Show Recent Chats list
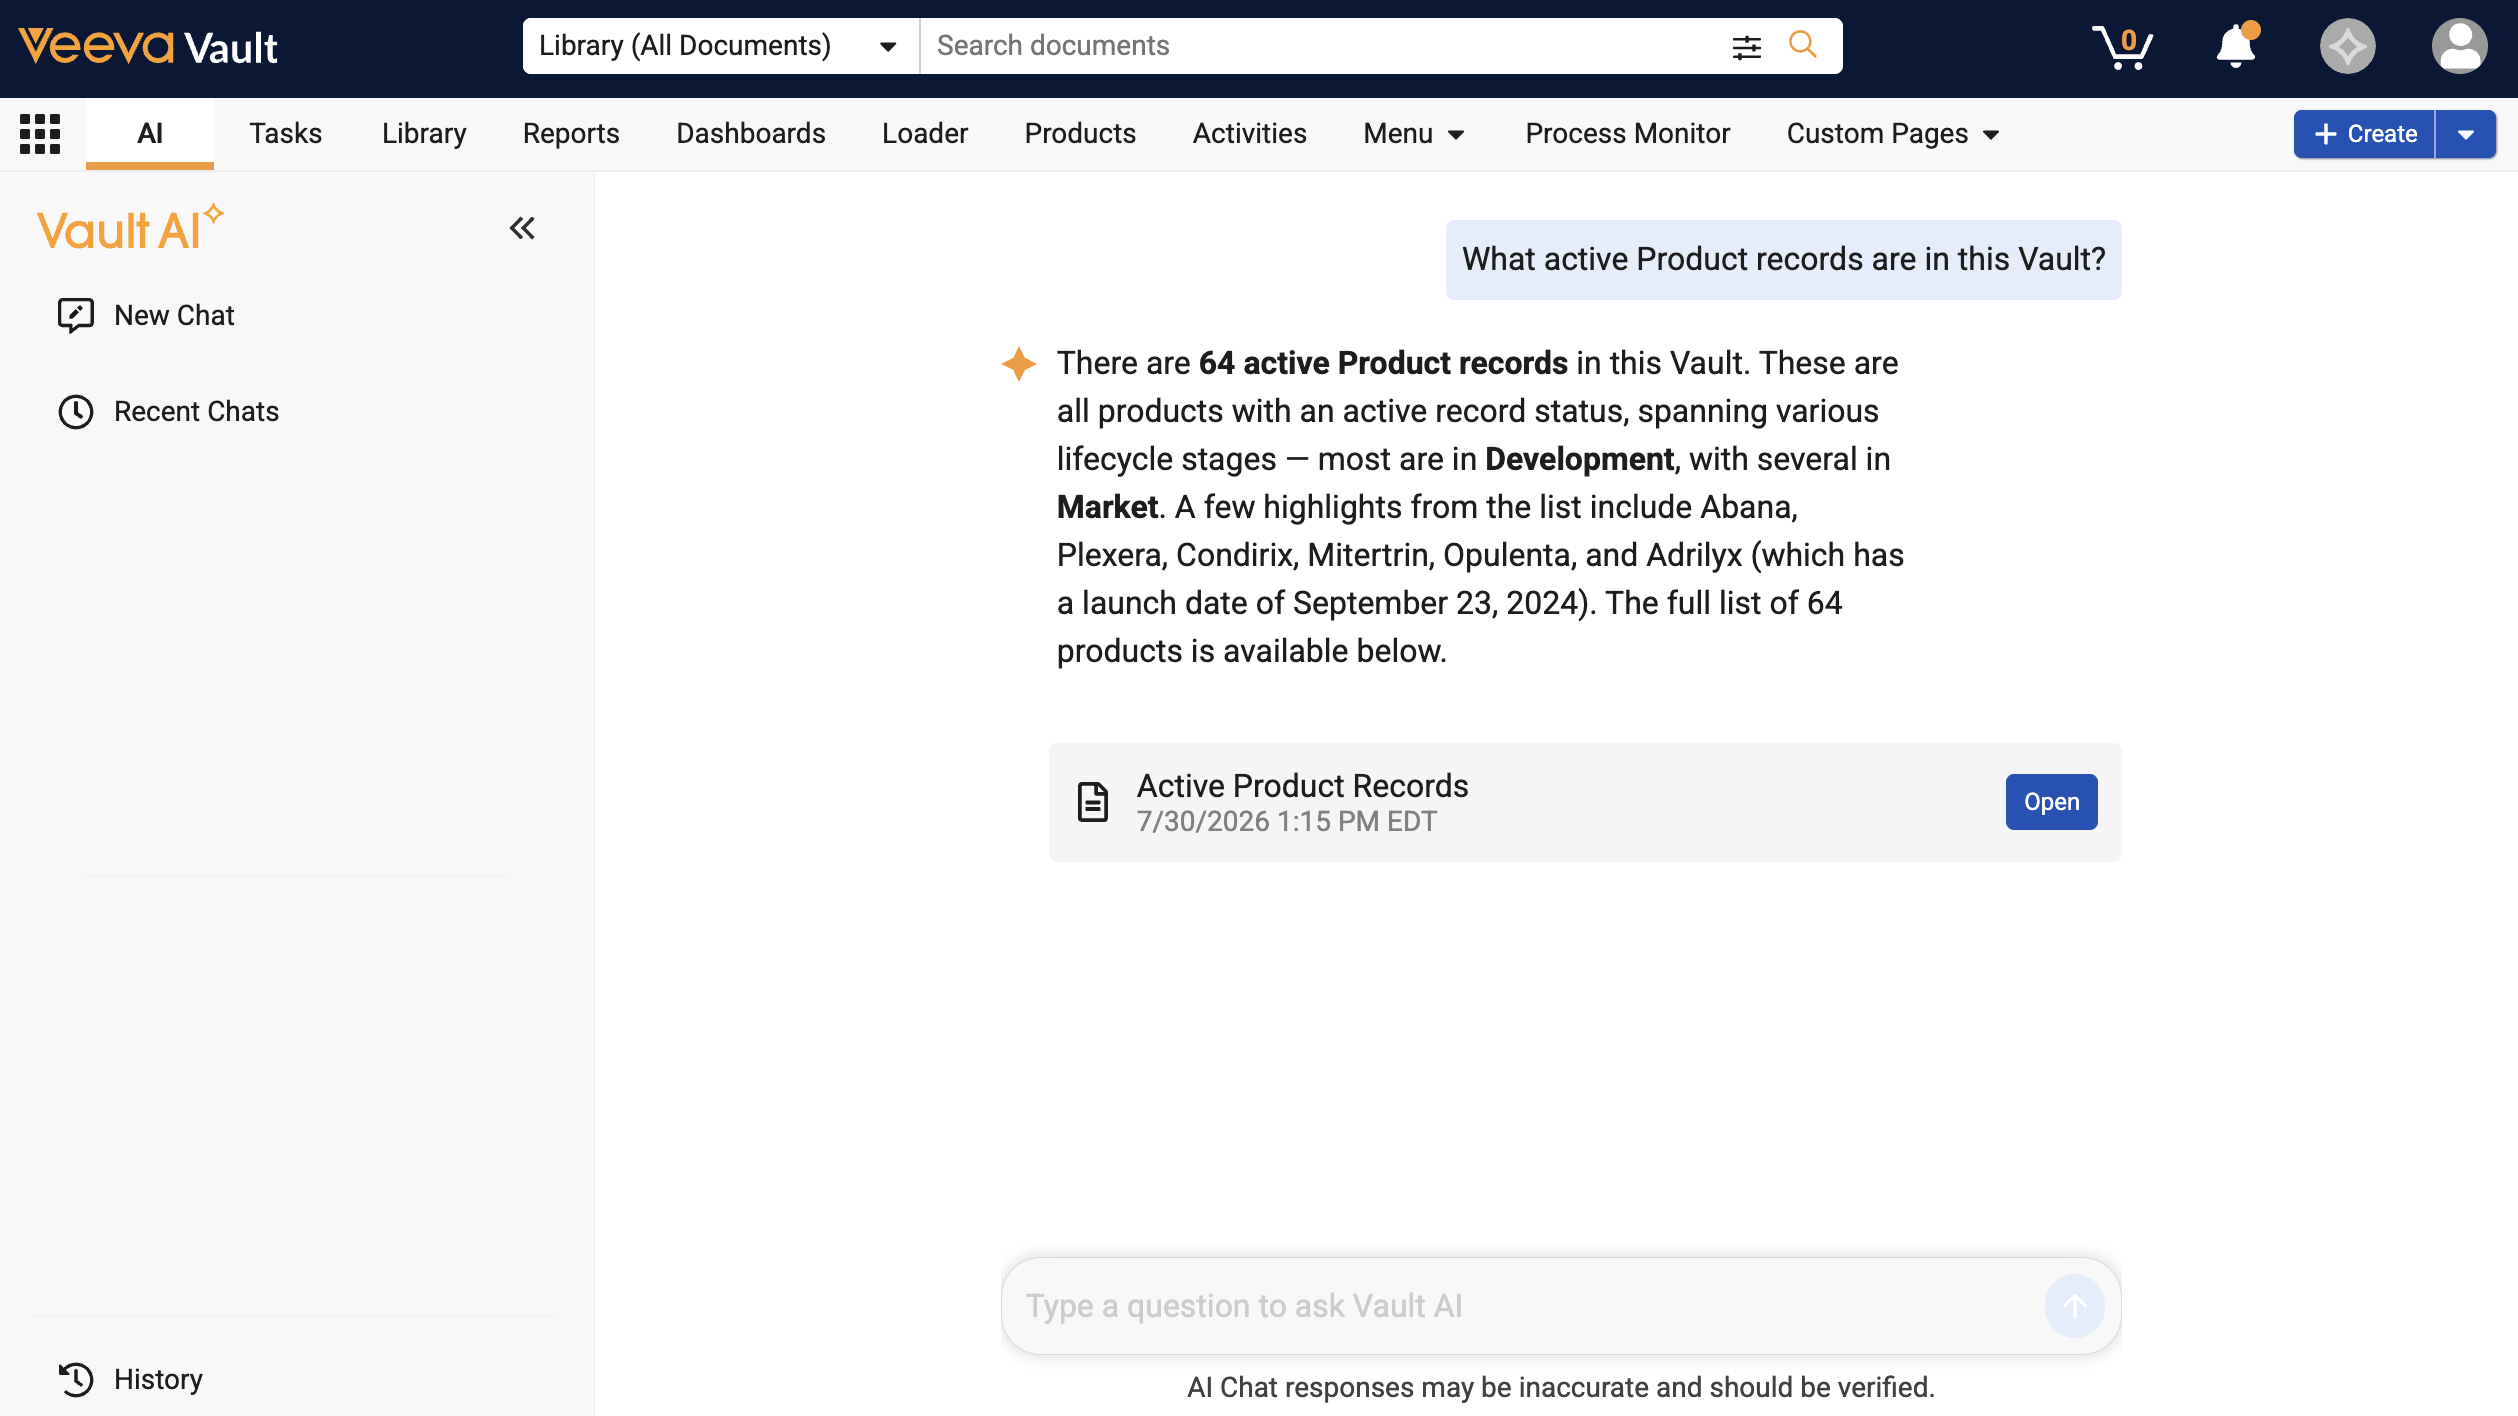The width and height of the screenshot is (2518, 1416). [196, 412]
